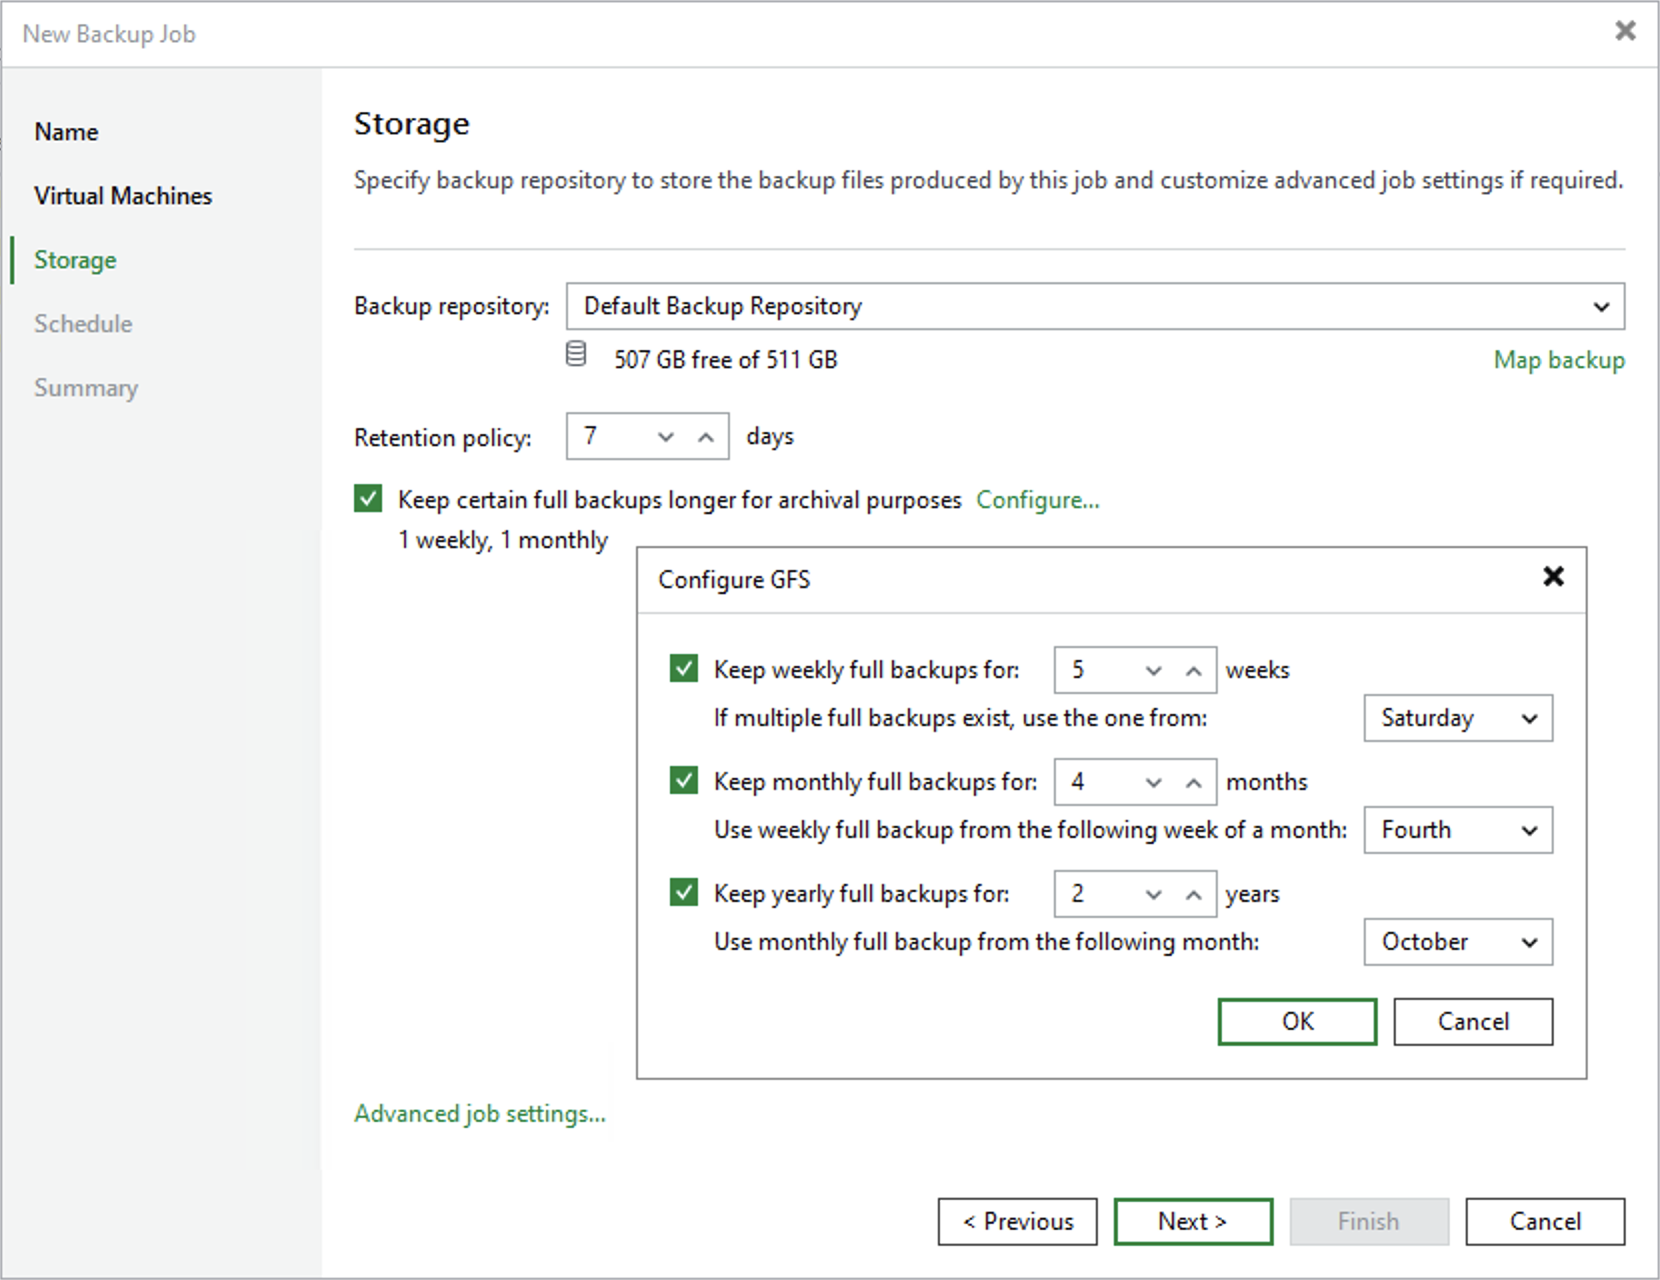
Task: Click the Next button
Action: tap(1193, 1222)
